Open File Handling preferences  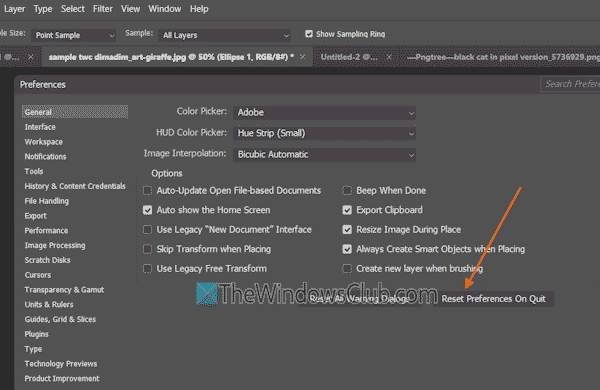(47, 201)
